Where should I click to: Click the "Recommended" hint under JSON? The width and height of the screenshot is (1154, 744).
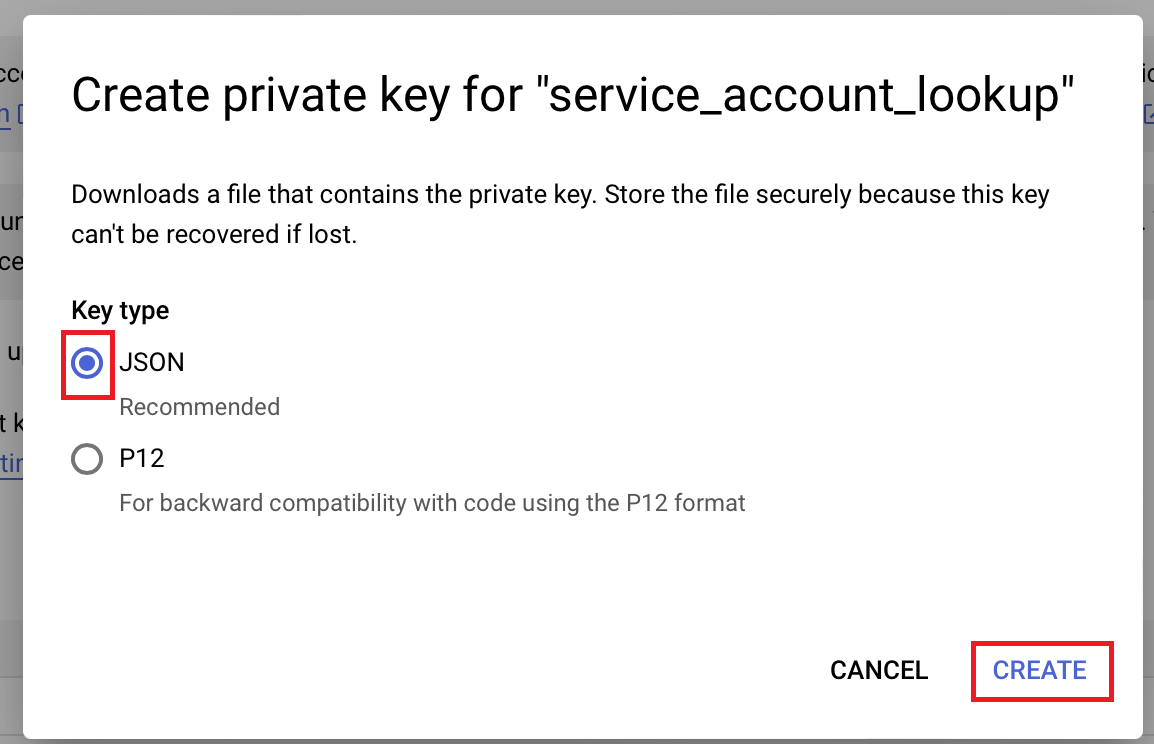coord(199,407)
